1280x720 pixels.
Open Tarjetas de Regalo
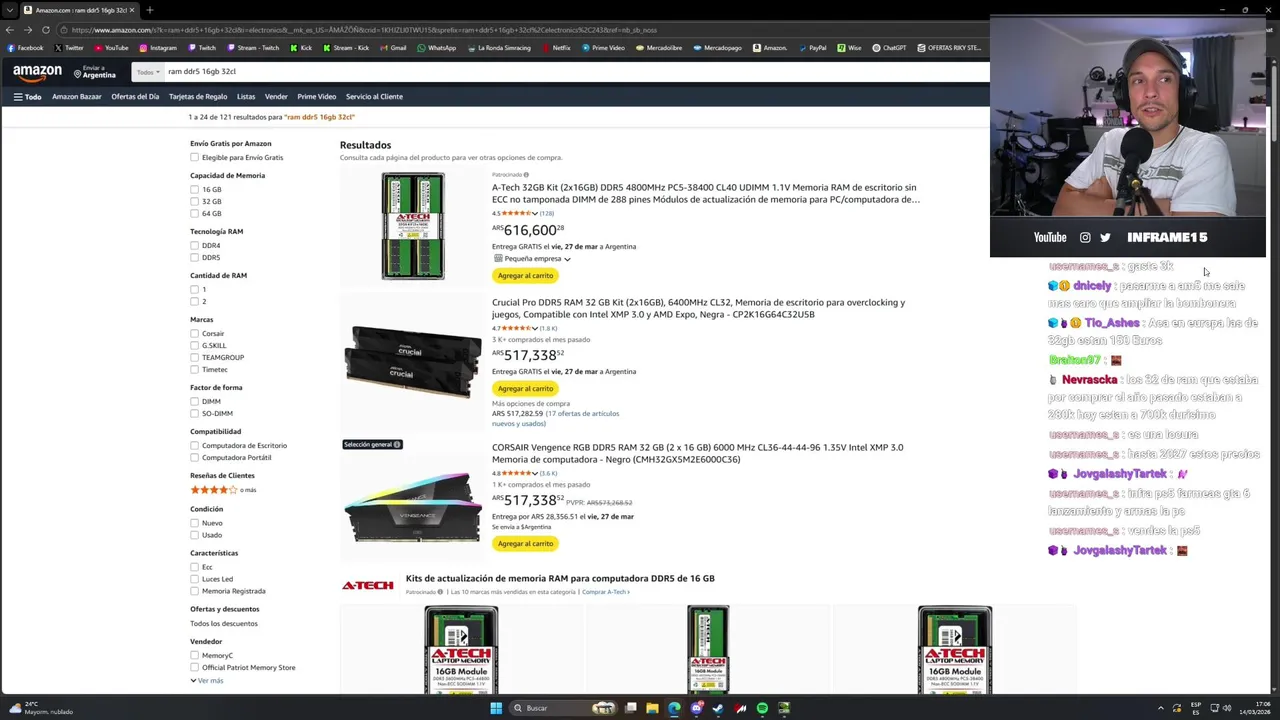click(198, 97)
